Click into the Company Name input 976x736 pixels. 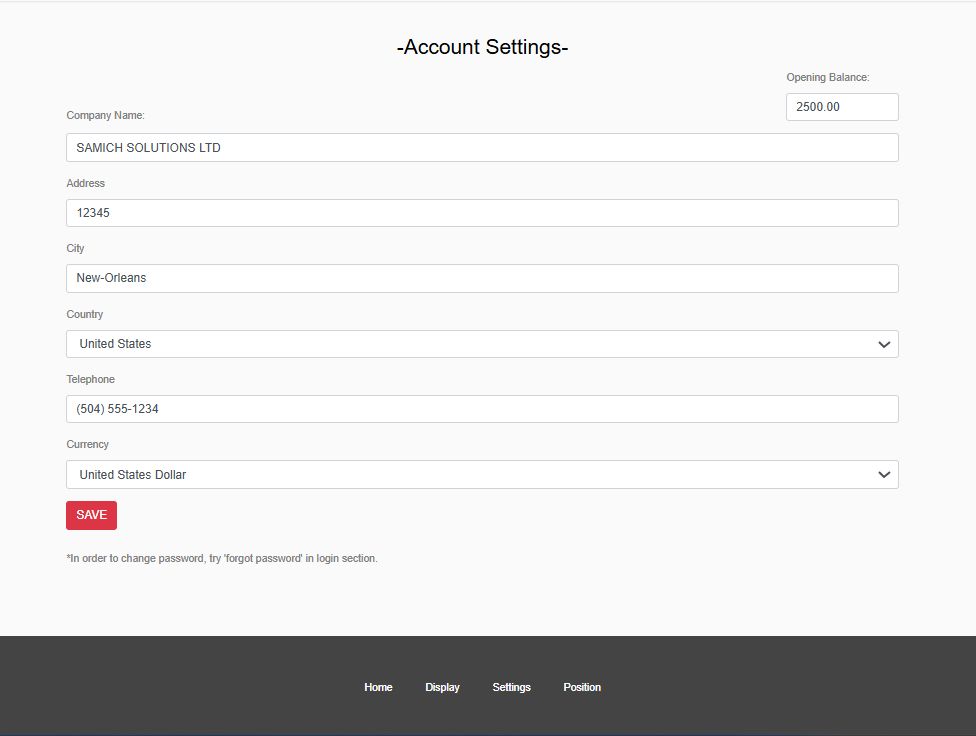coord(482,148)
